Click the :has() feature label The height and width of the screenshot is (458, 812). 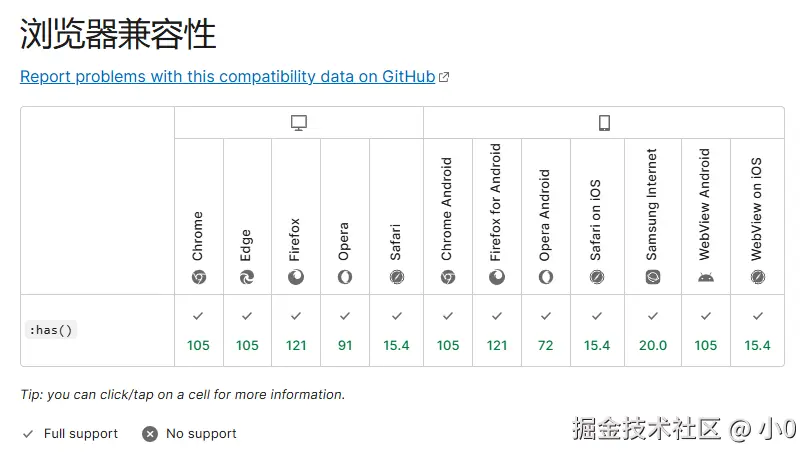click(51, 330)
